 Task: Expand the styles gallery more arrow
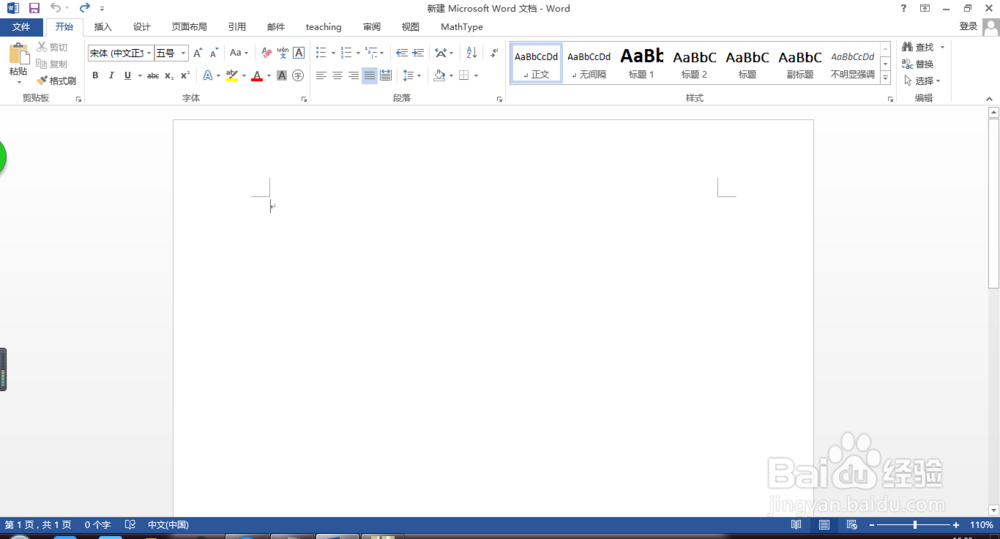coord(885,78)
